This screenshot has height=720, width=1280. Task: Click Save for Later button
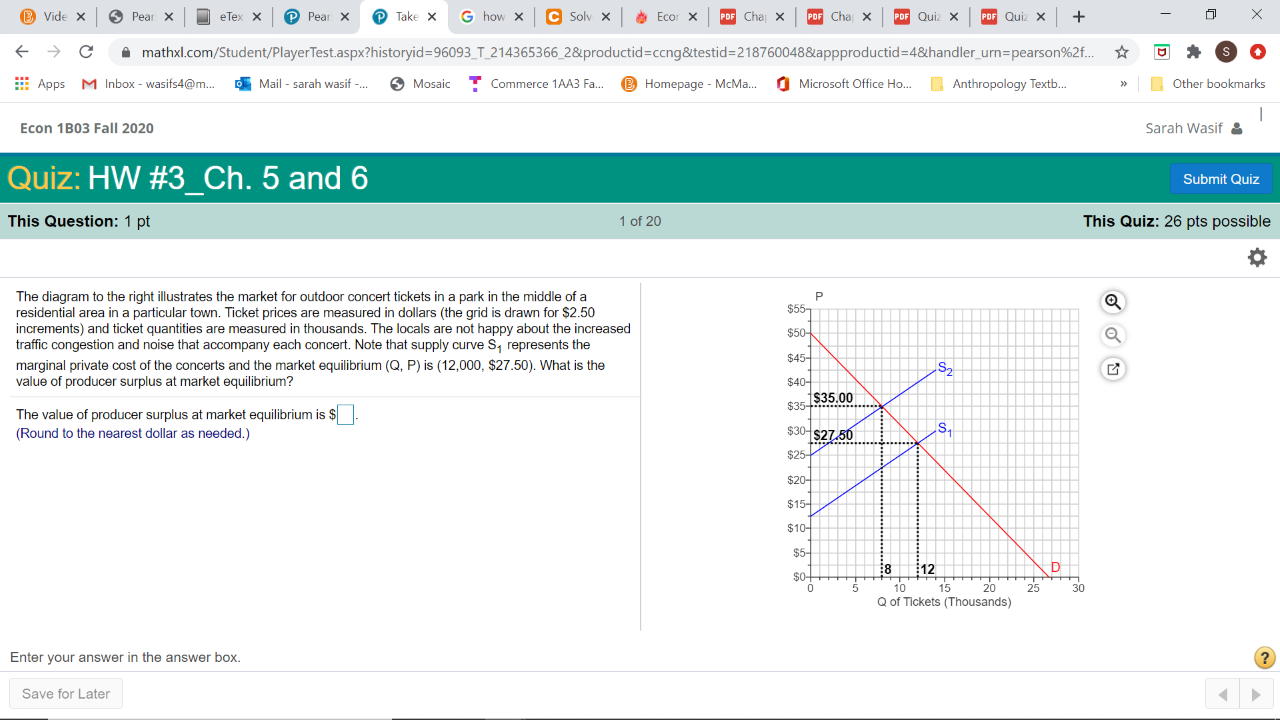click(x=66, y=694)
